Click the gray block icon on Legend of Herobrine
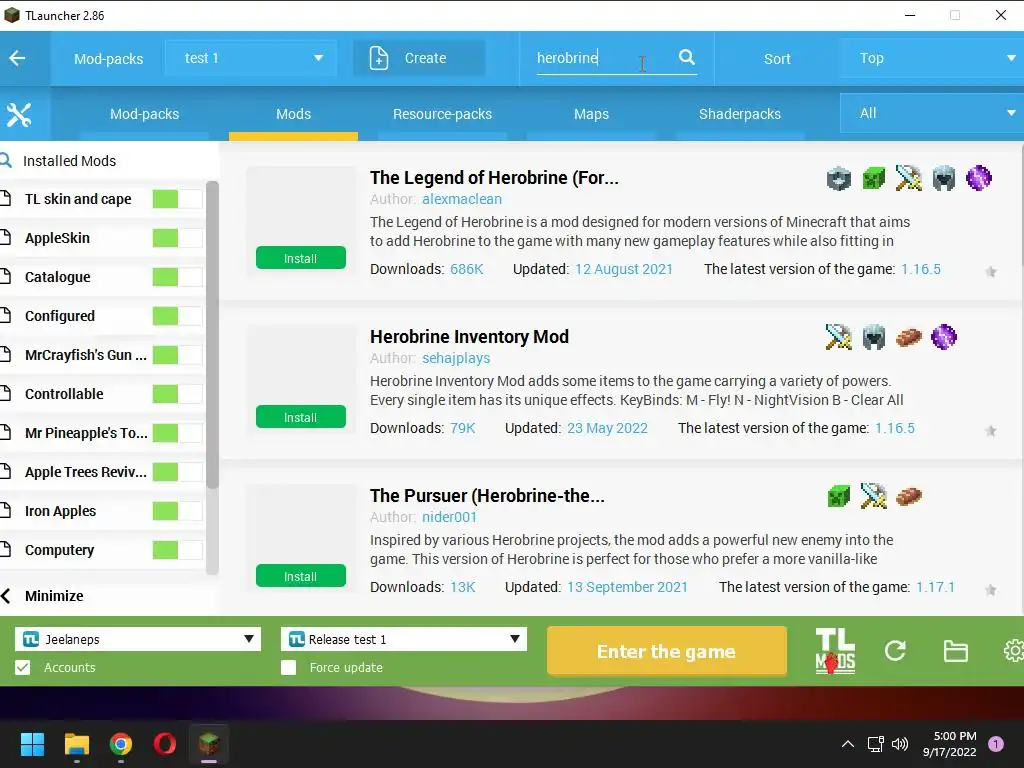The width and height of the screenshot is (1024, 768). tap(839, 178)
